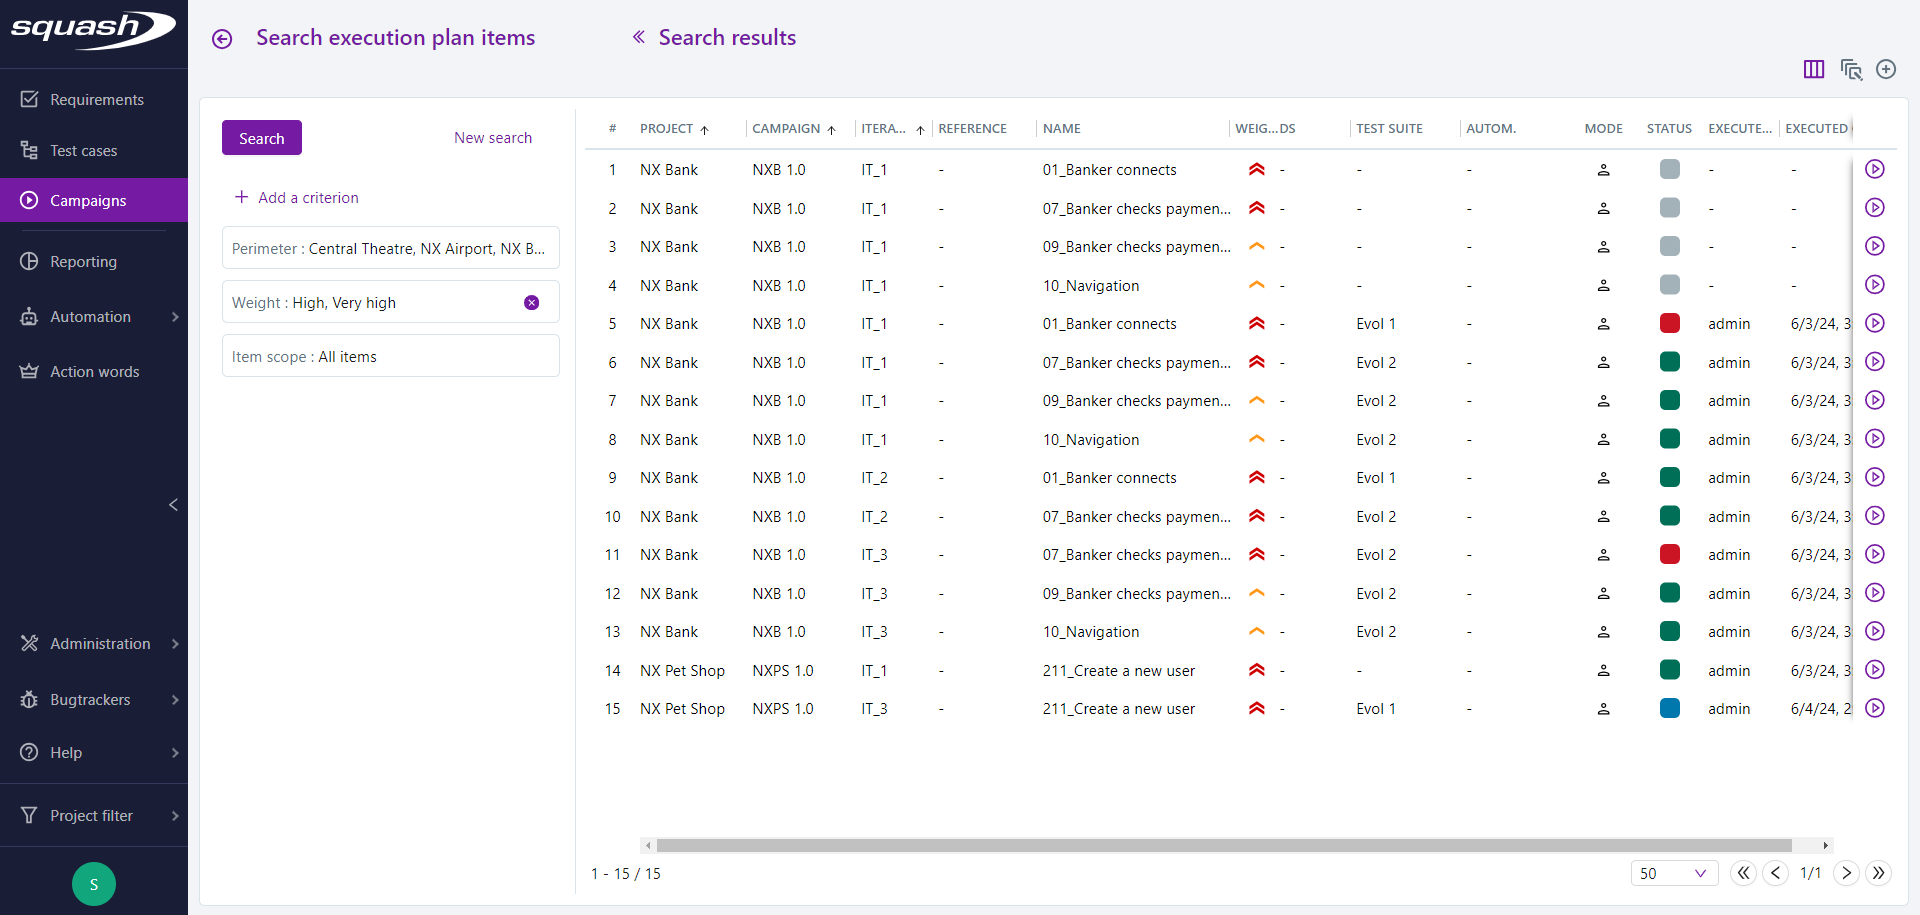The height and width of the screenshot is (915, 1920).
Task: Run execution for row 1 Banker connects
Action: pos(1875,169)
